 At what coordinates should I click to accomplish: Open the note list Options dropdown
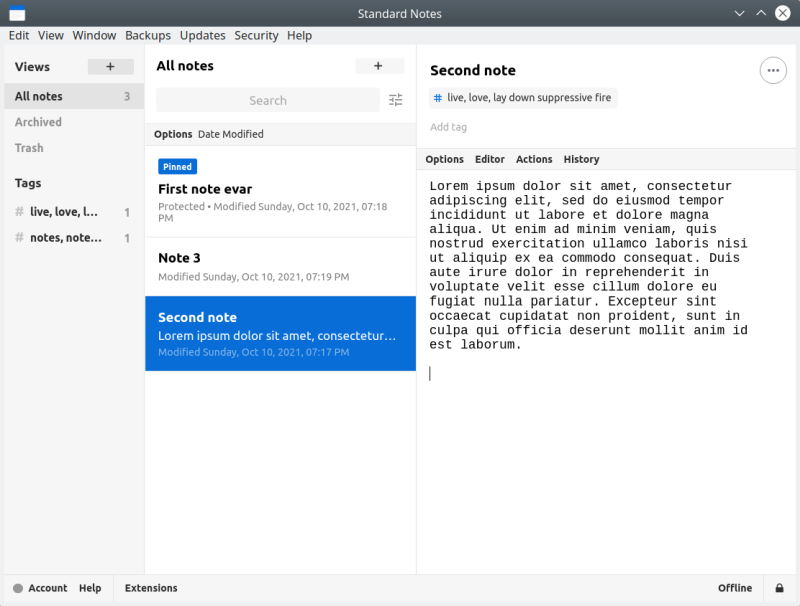pos(173,134)
